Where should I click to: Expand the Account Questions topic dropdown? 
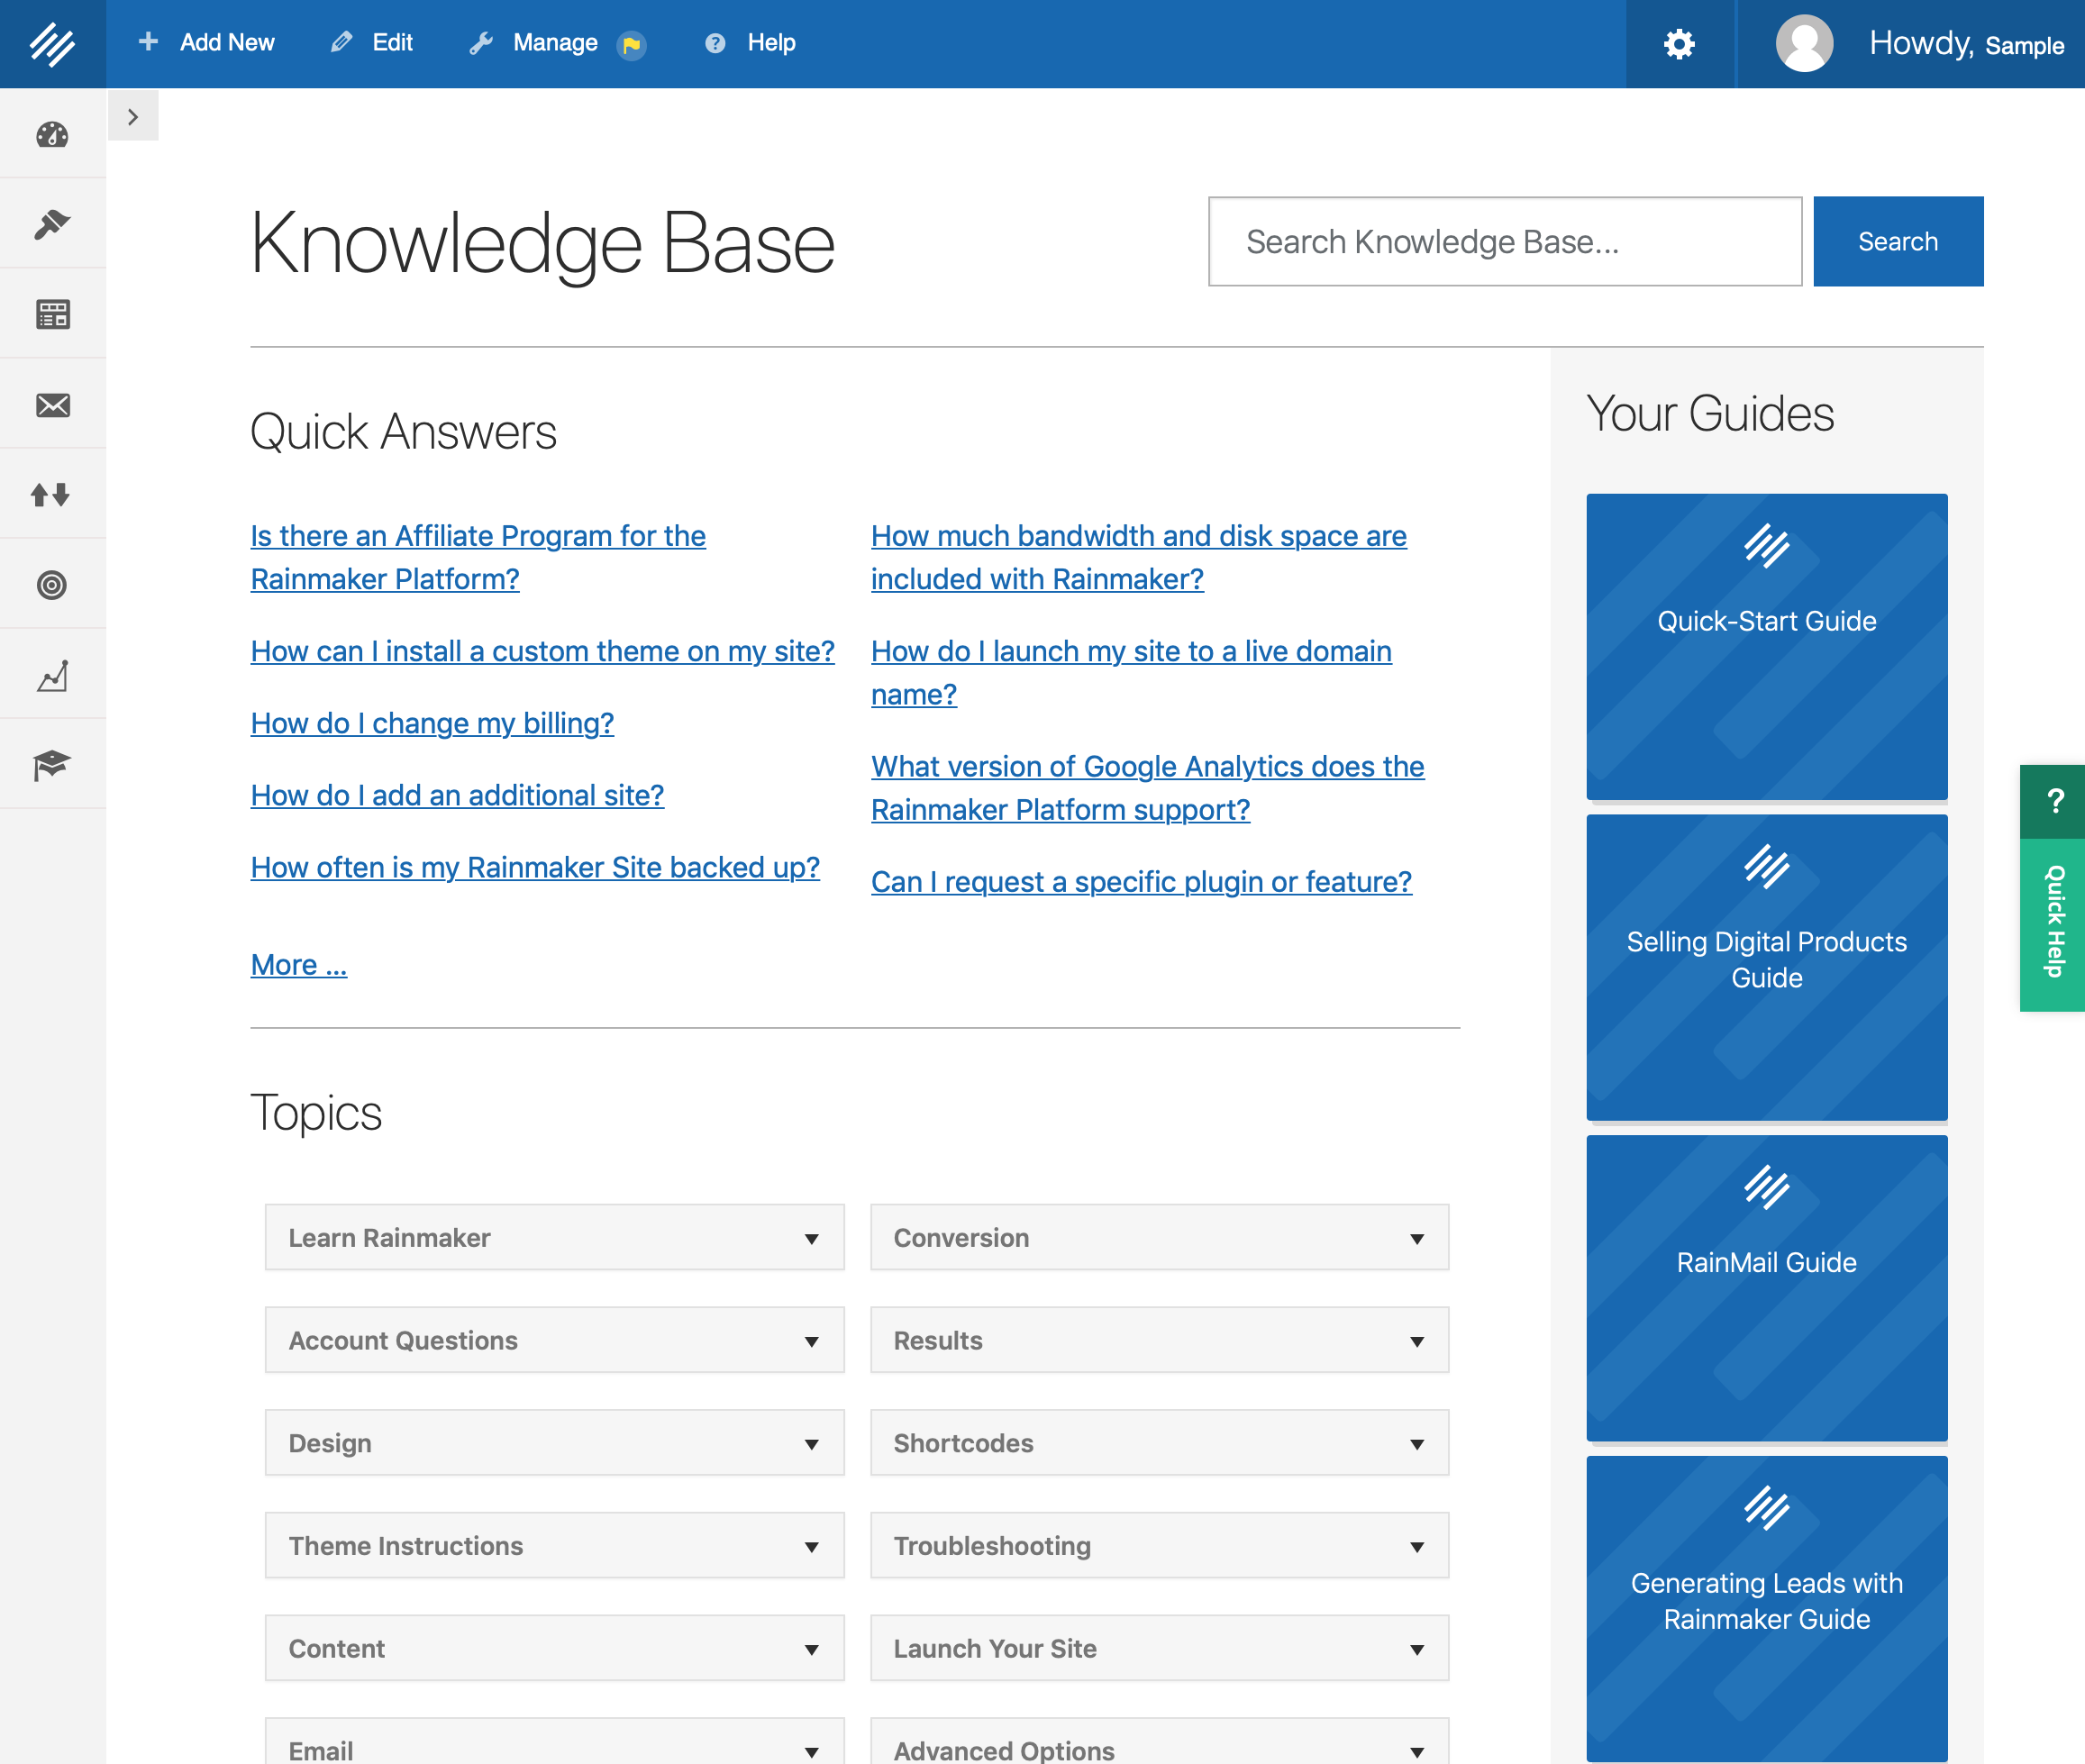click(554, 1340)
